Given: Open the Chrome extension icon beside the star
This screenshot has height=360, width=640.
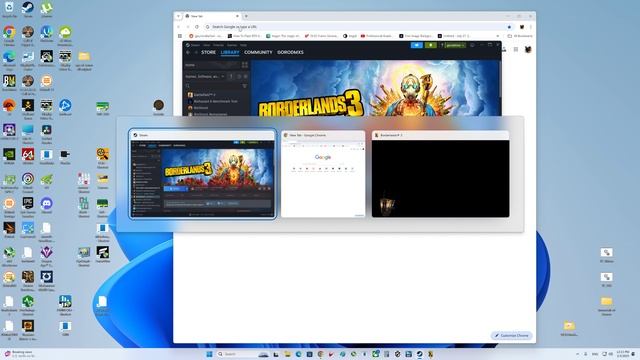Looking at the screenshot, I should tap(522, 27).
